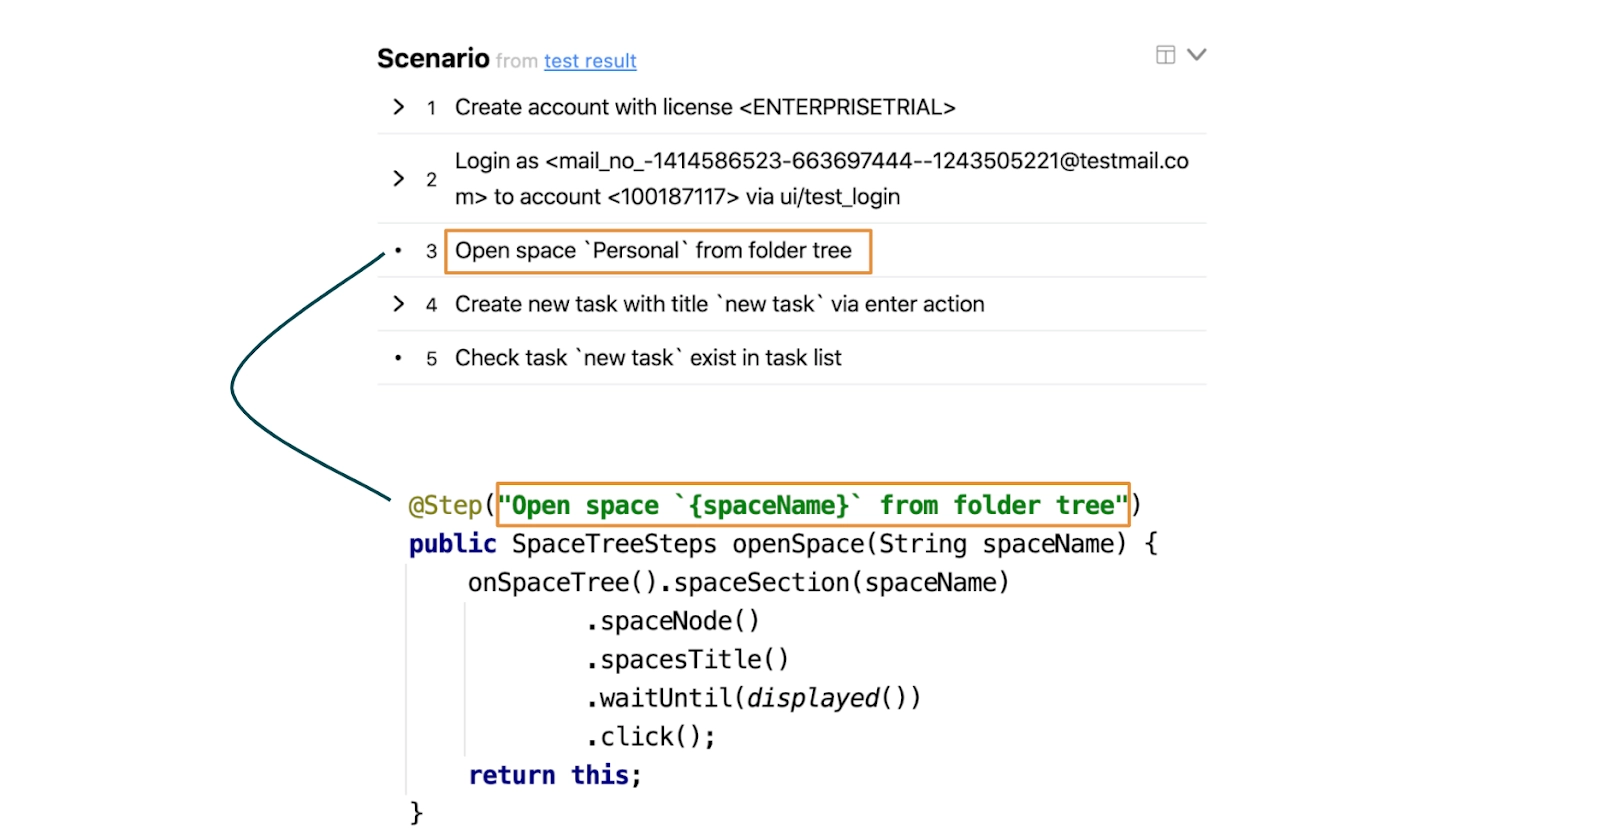Select the 'Login as' step text
Image resolution: width=1600 pixels, height=840 pixels.
coord(820,179)
